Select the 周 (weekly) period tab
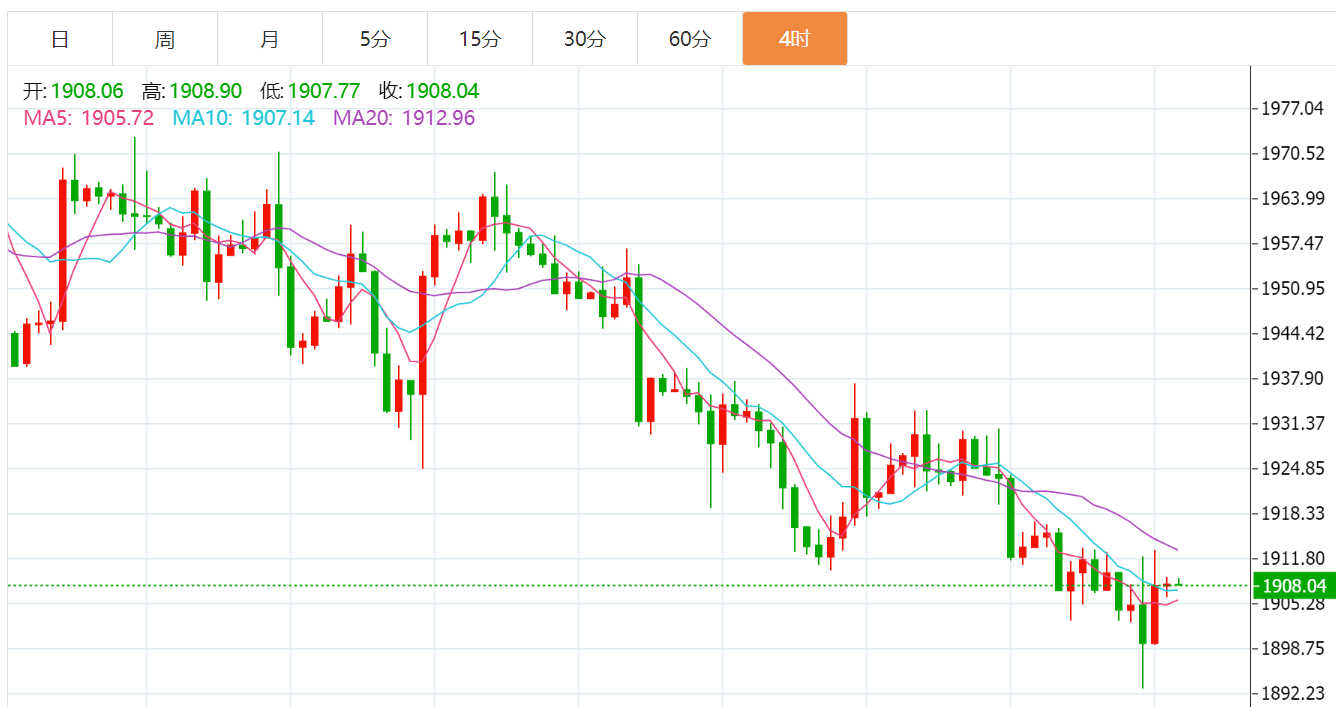The height and width of the screenshot is (707, 1336). pos(165,39)
